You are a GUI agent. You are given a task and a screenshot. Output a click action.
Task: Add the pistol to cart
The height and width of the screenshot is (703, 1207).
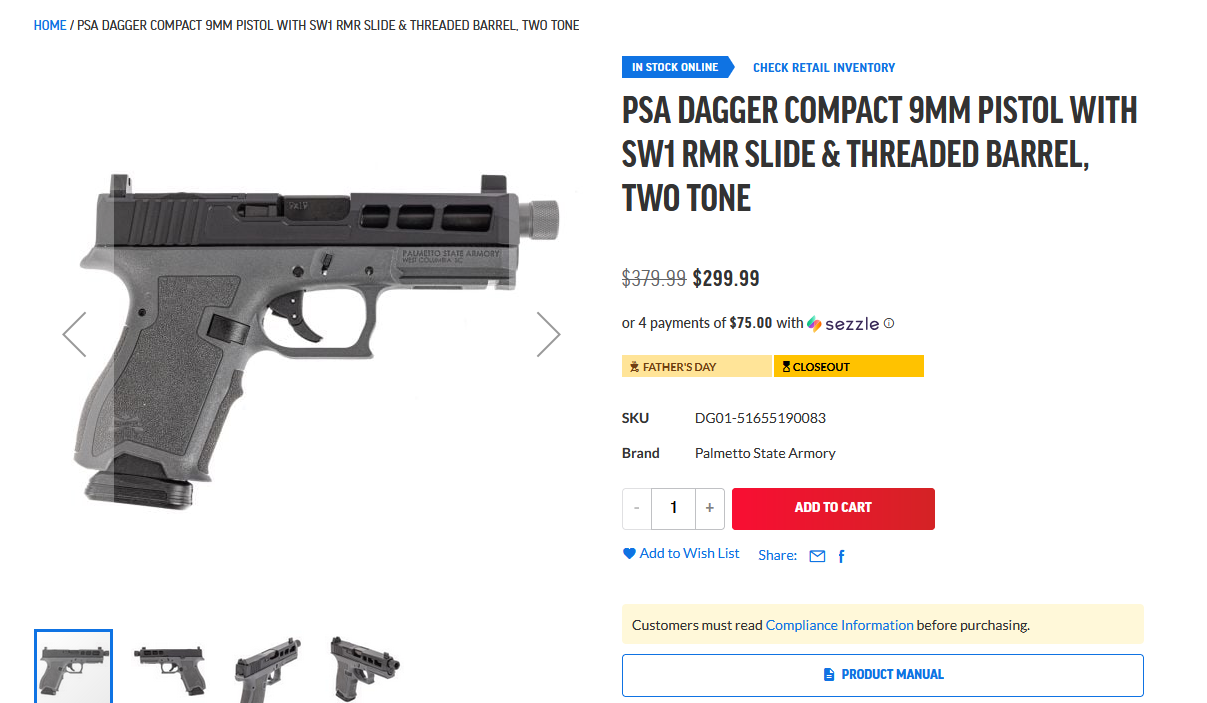(x=833, y=508)
